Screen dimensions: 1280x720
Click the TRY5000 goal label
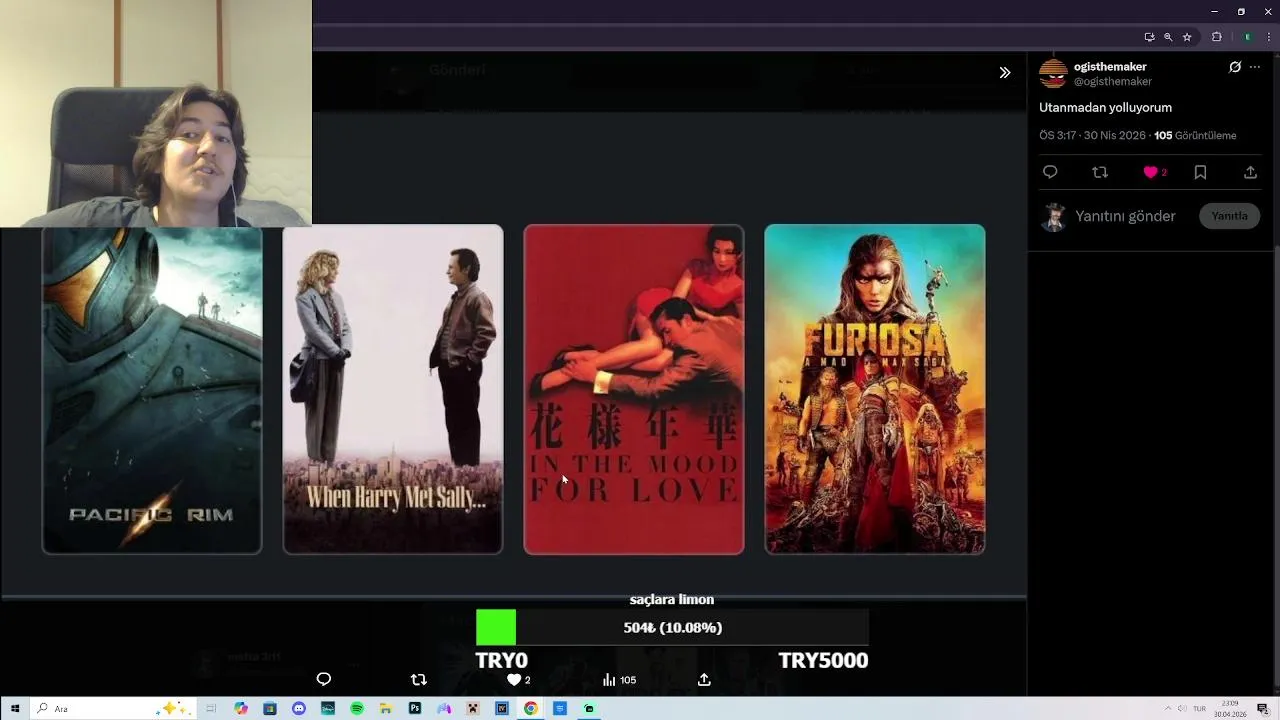823,661
